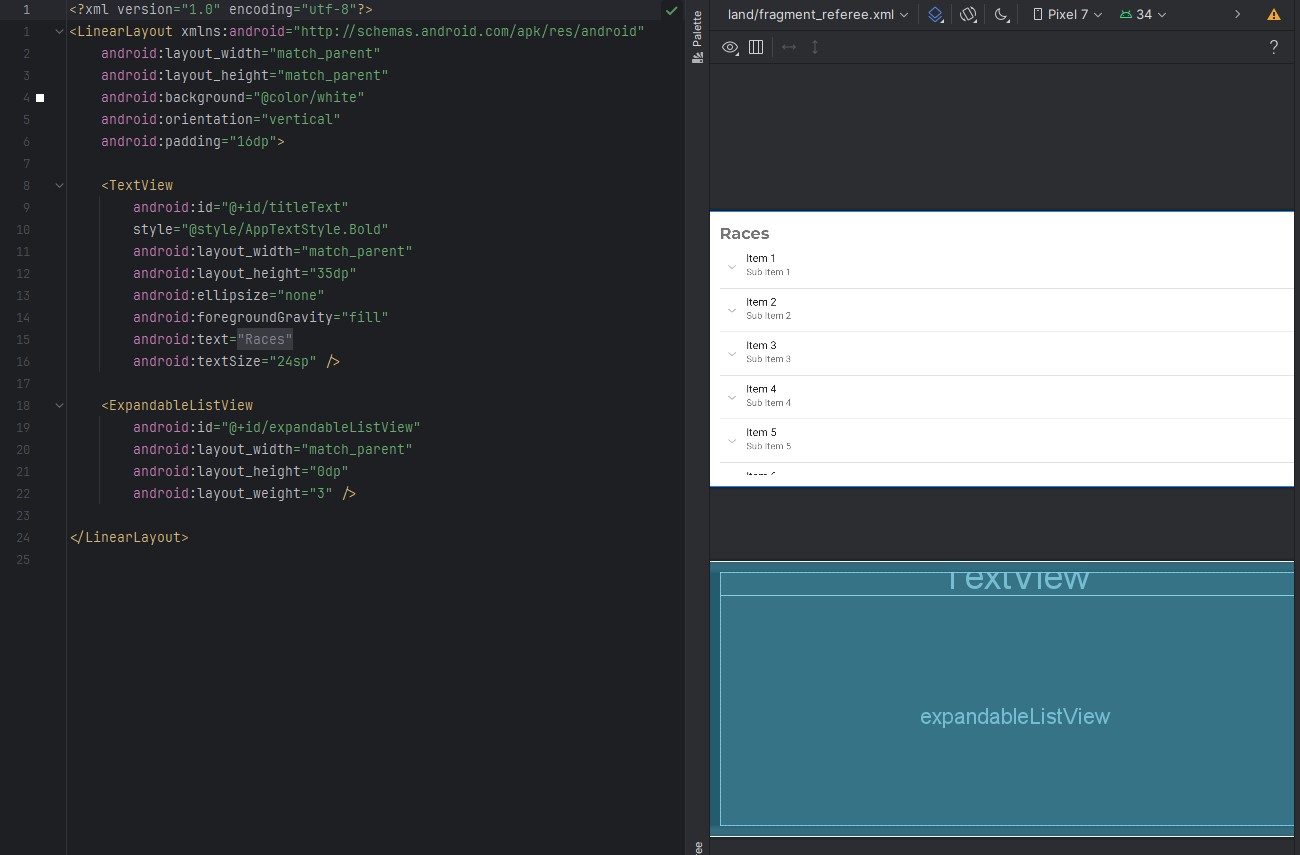Image resolution: width=1300 pixels, height=855 pixels.
Task: Expand the Item 1 row chevron in preview
Action: coord(732,266)
